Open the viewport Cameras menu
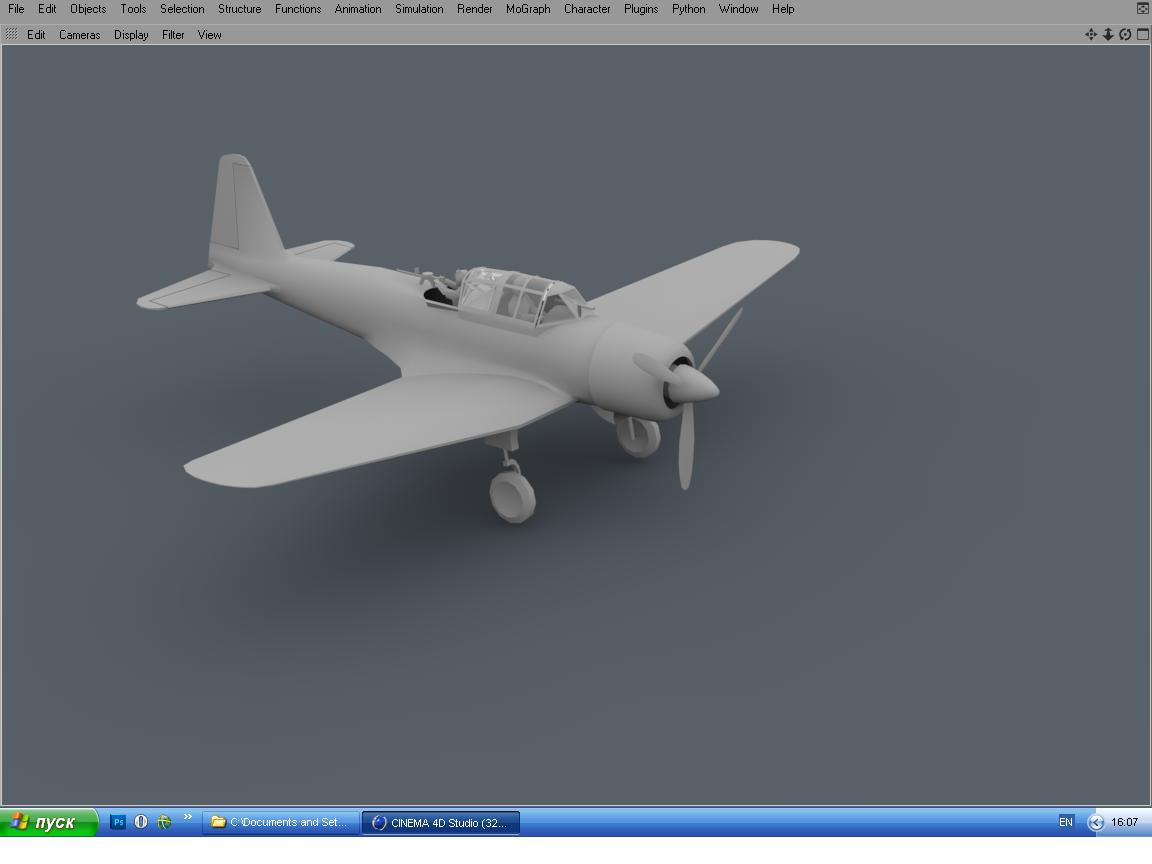 point(79,35)
